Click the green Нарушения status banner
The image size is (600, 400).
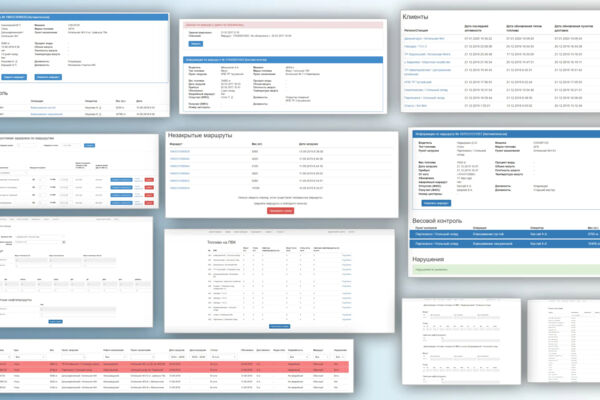click(x=505, y=269)
